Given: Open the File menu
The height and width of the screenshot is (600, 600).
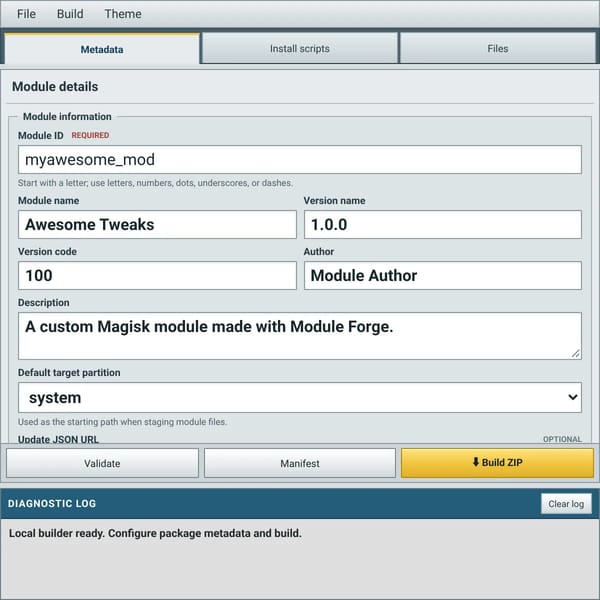Looking at the screenshot, I should pos(26,14).
